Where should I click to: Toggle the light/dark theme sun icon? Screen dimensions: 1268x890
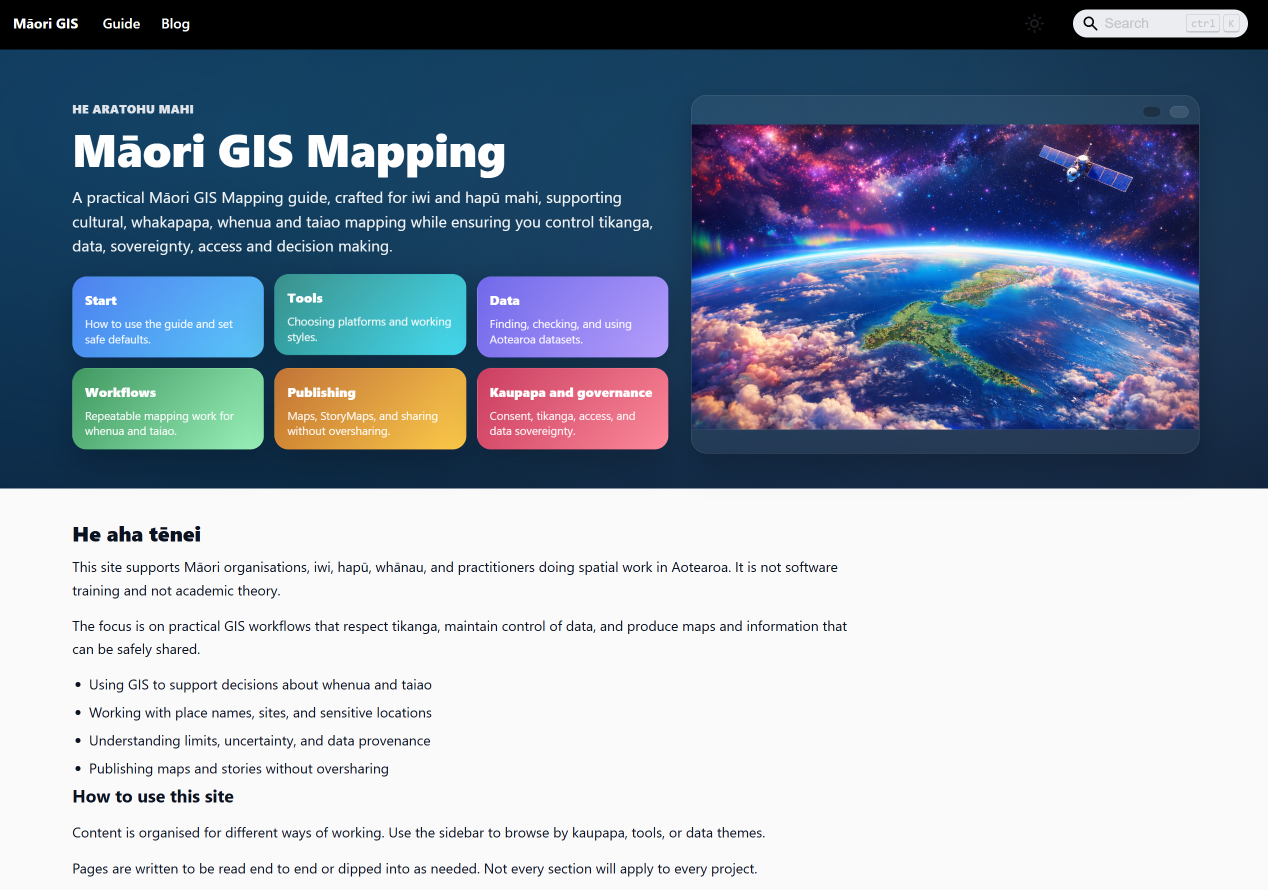[1034, 23]
